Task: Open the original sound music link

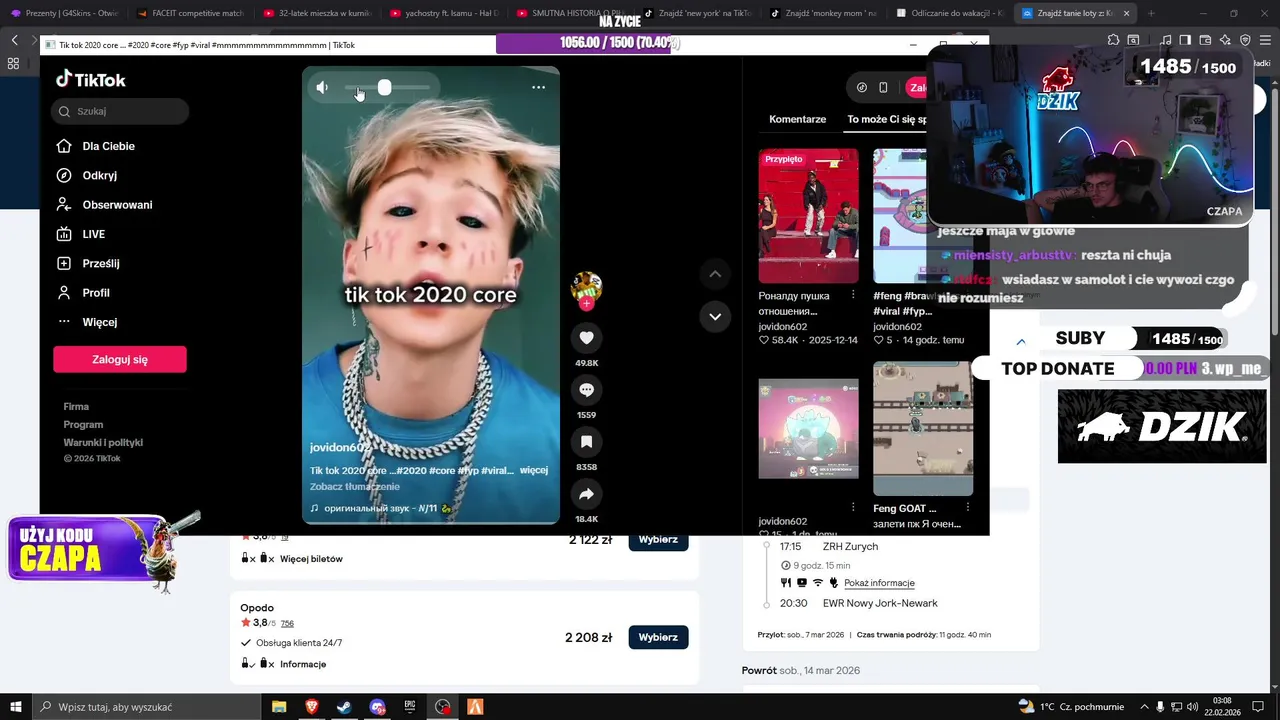Action: coord(381,508)
